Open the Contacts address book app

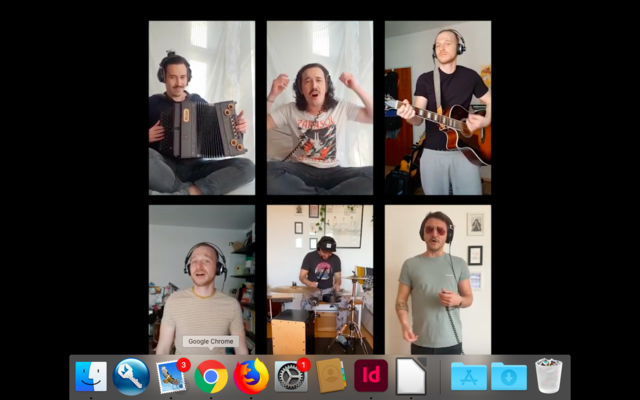331,377
